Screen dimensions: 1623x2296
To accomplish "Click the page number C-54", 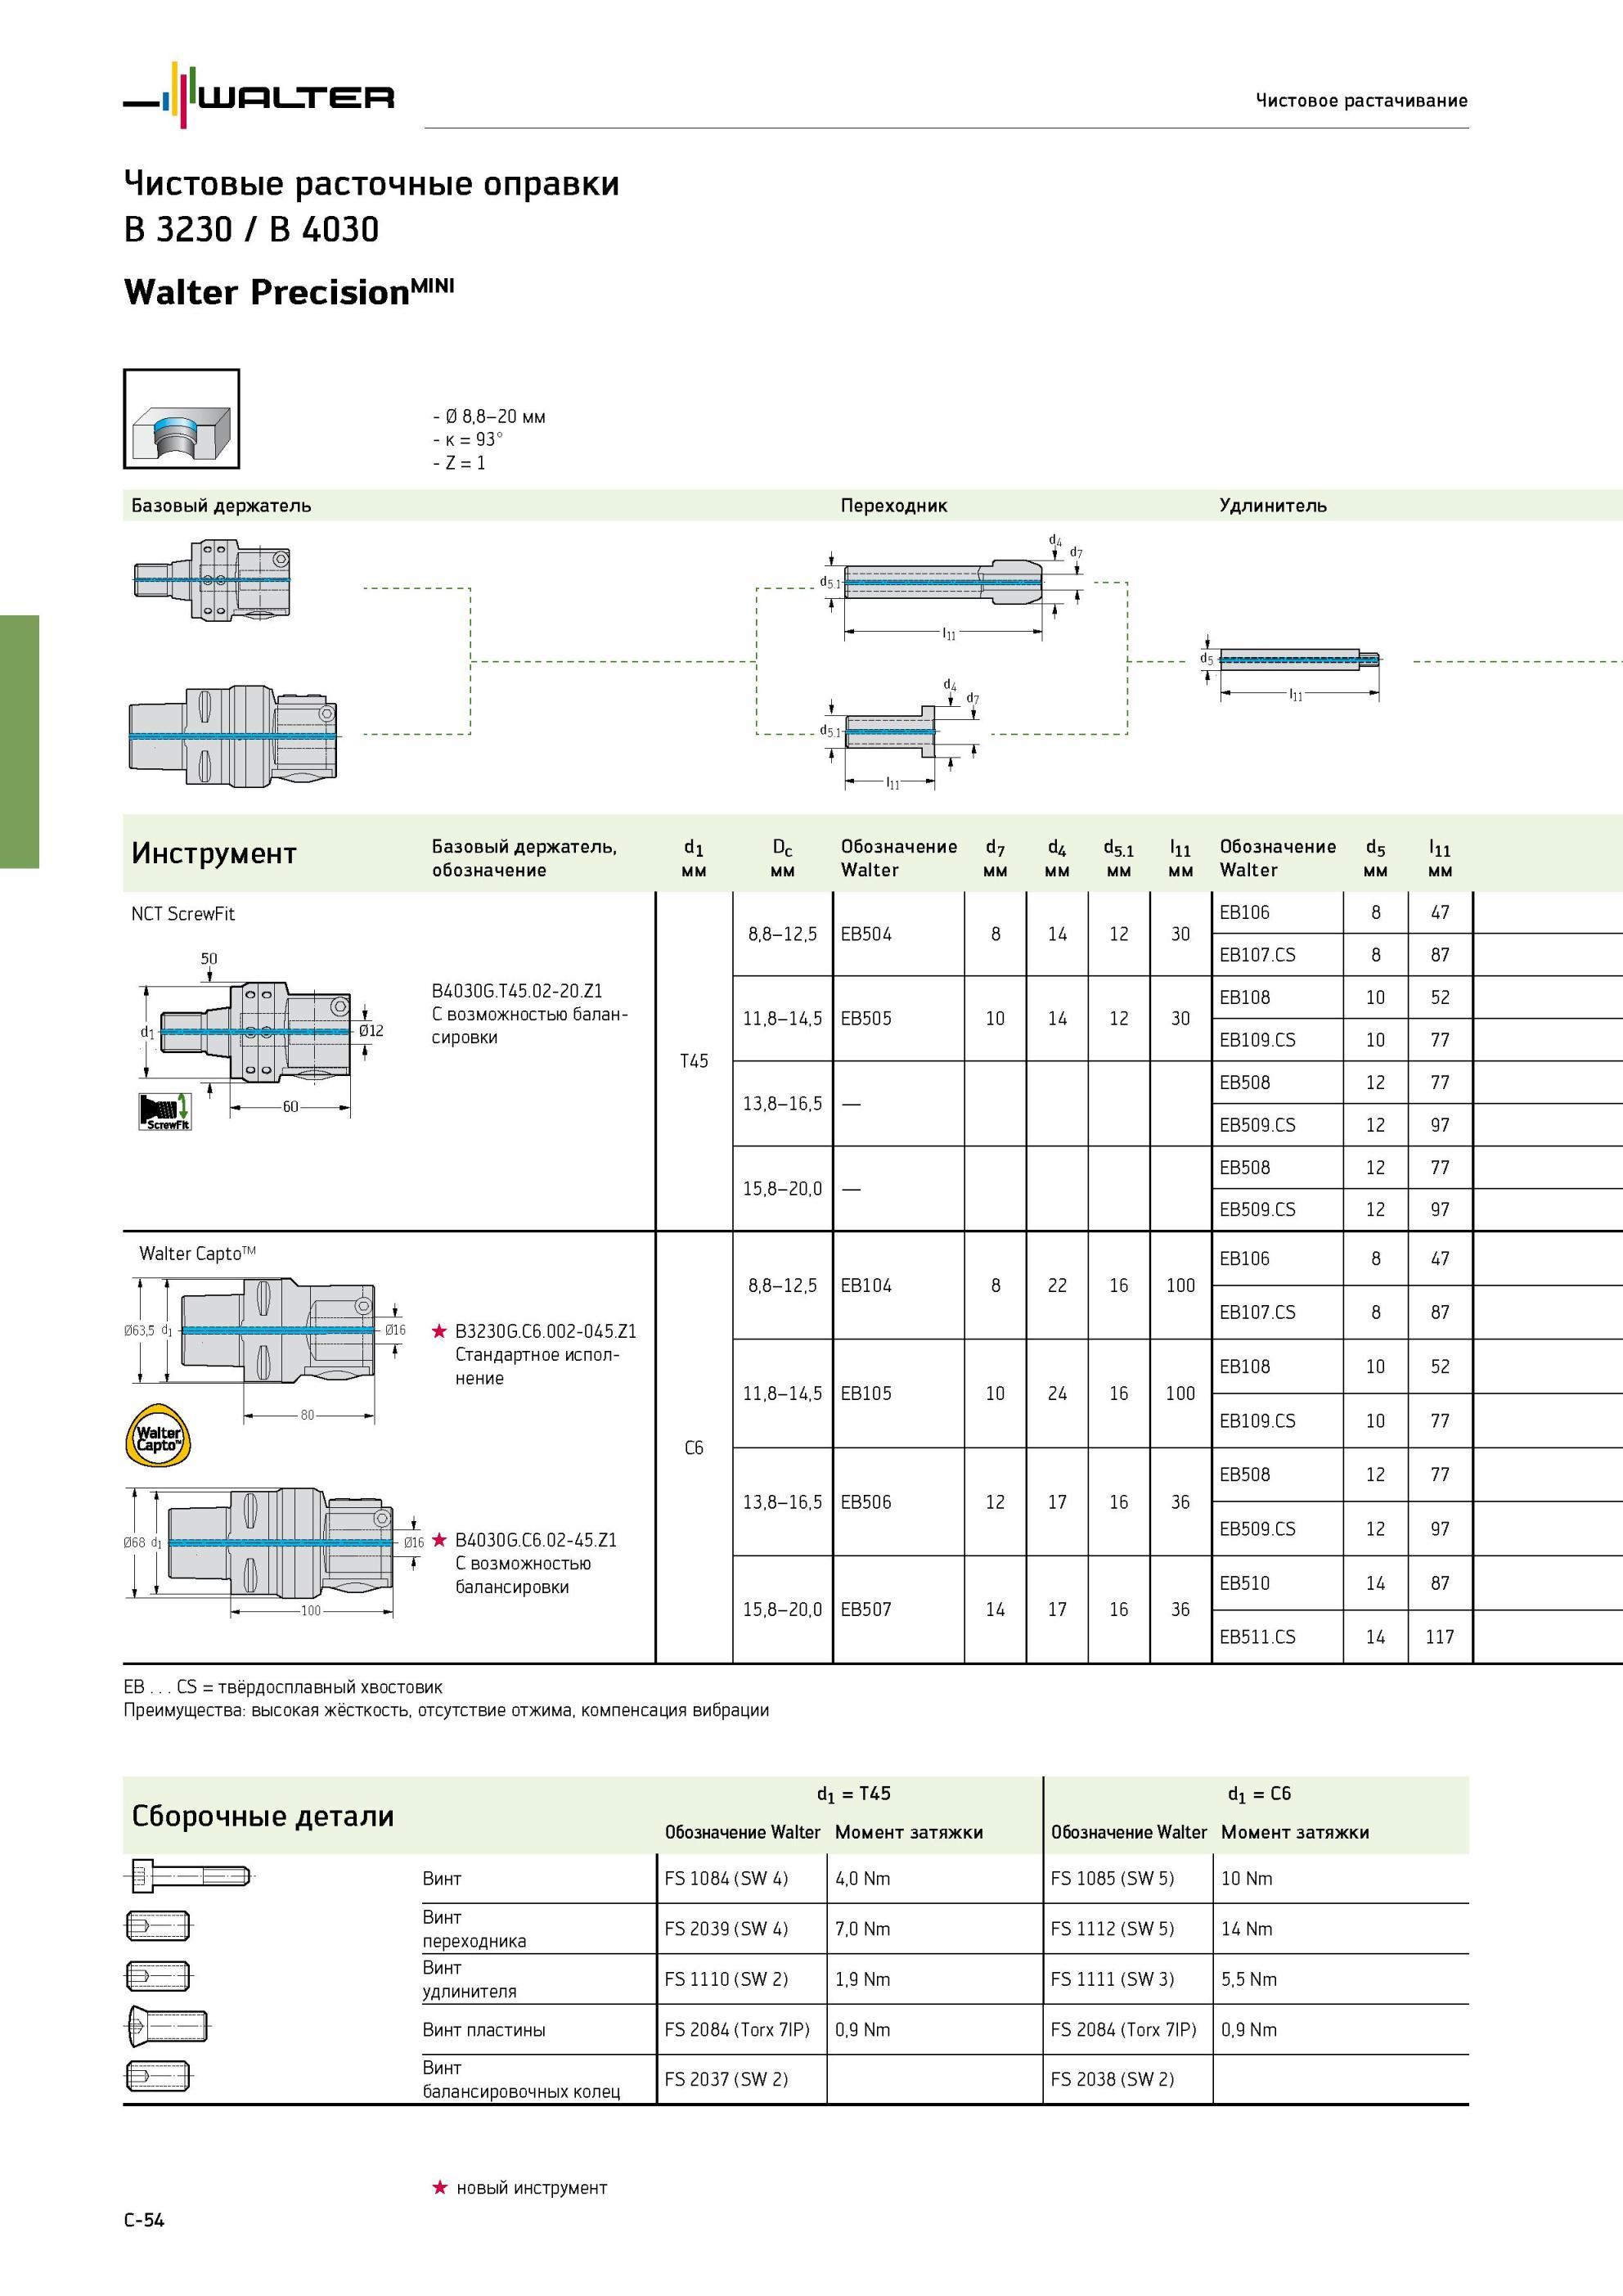I will pos(144,2221).
